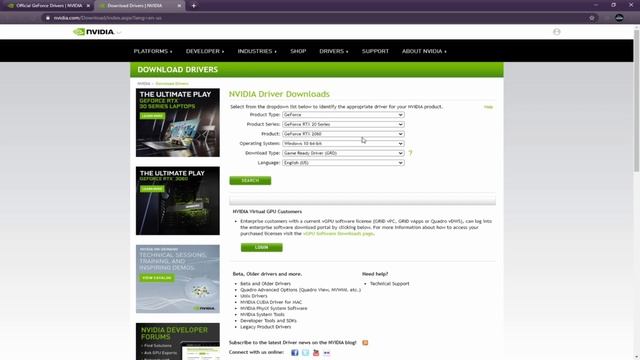Open the Drivers menu
Screen dimensions: 640x360
[334, 51]
